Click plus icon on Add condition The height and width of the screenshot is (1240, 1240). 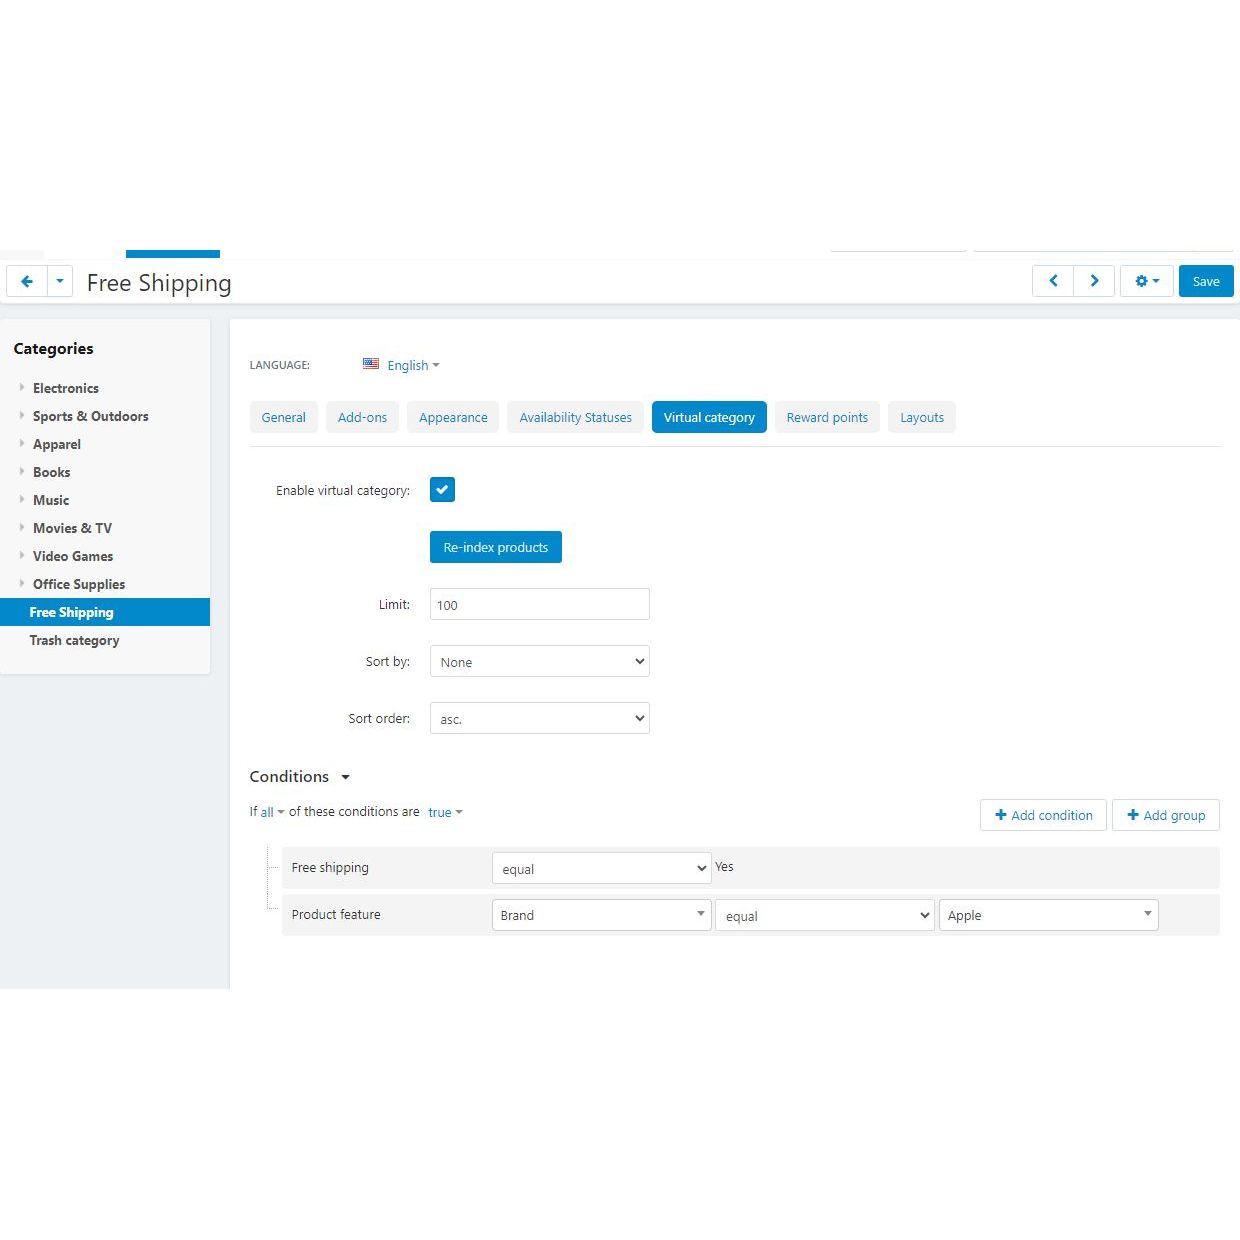1000,815
